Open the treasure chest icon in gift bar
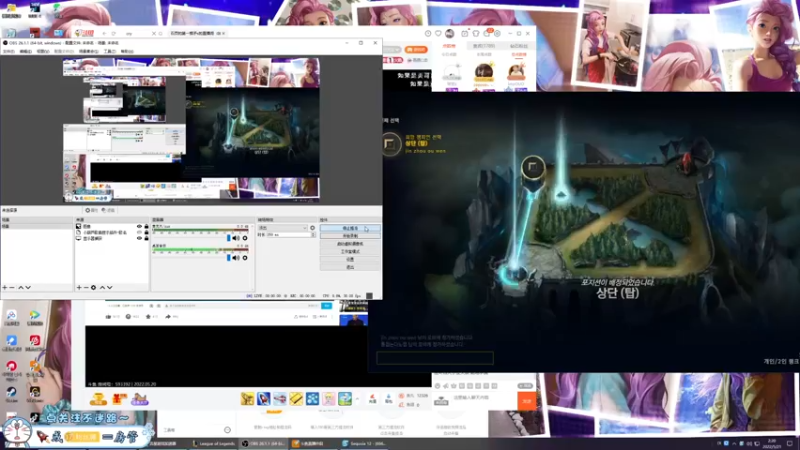The width and height of the screenshot is (800, 450). [98, 399]
